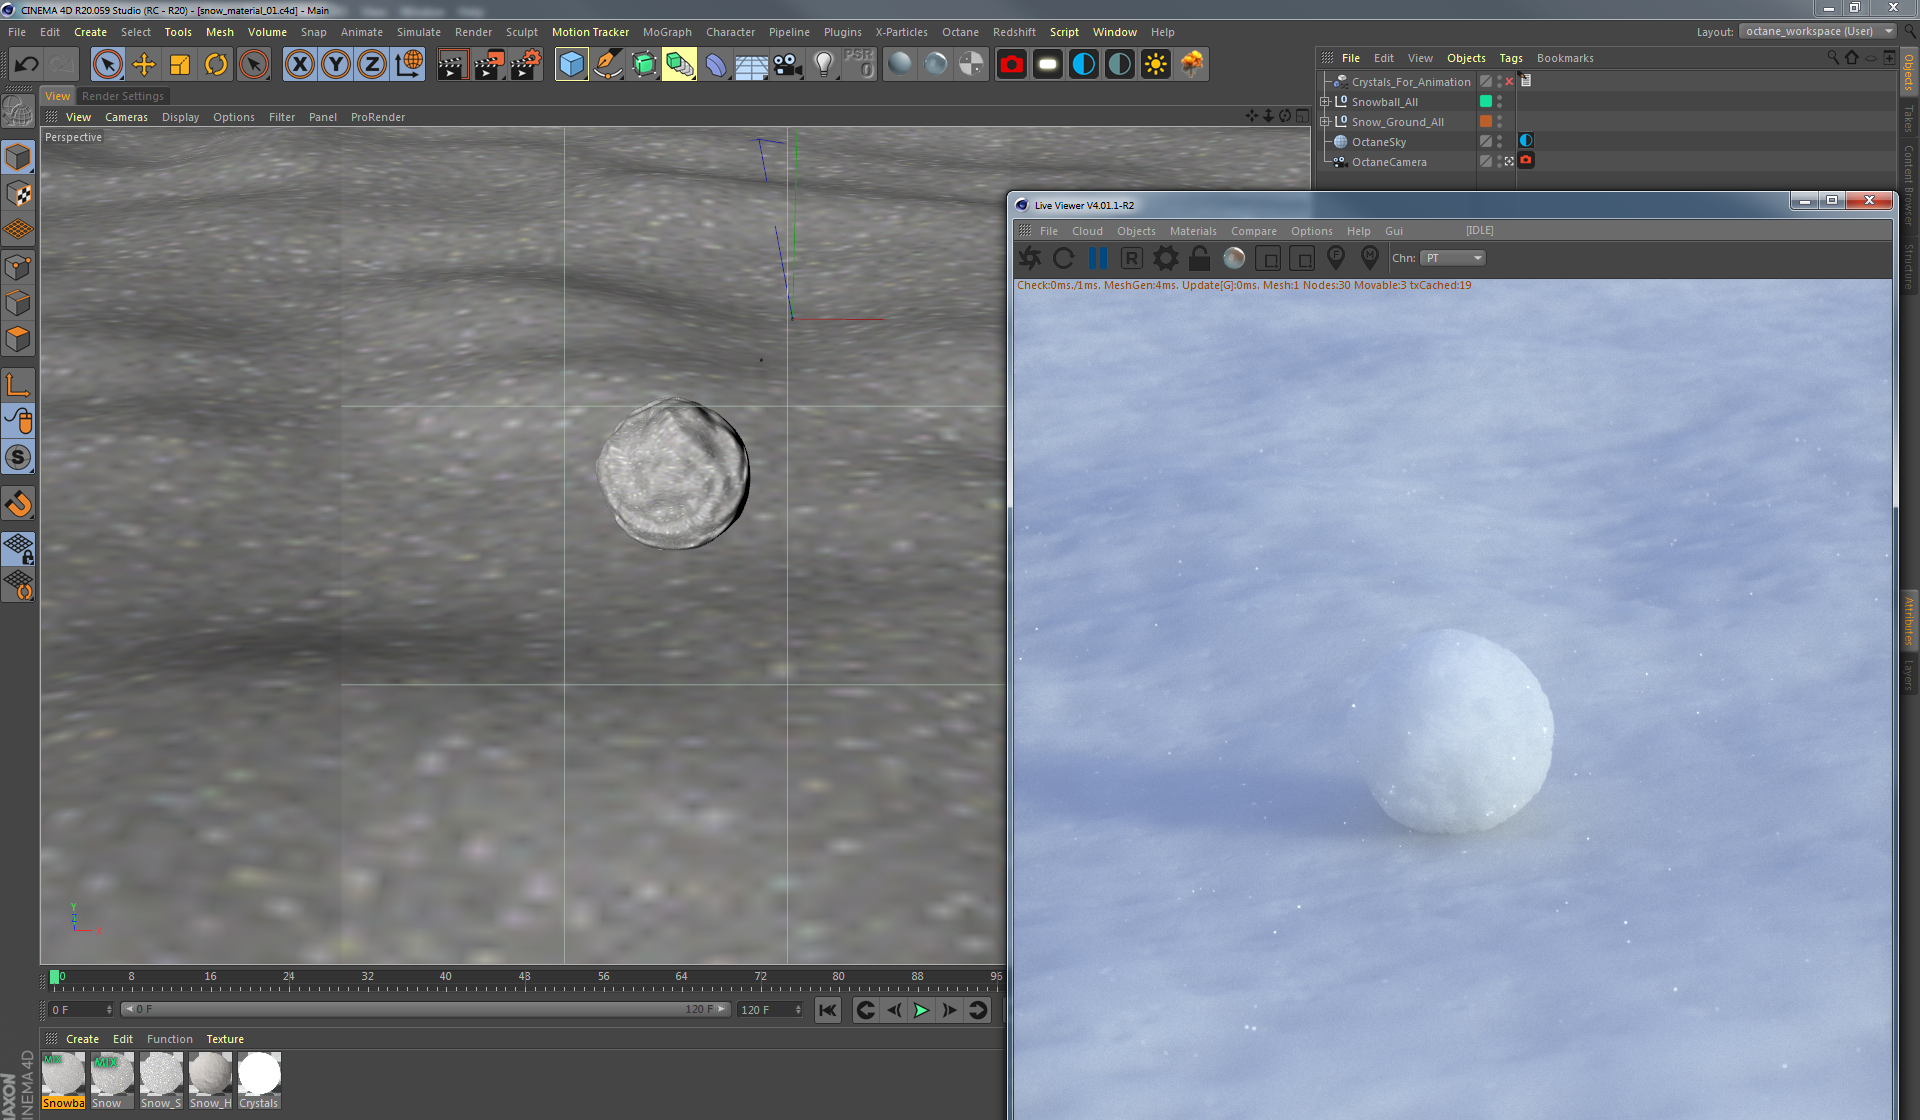Viewport: 1920px width, 1120px height.
Task: Select the Scale tool
Action: (180, 63)
